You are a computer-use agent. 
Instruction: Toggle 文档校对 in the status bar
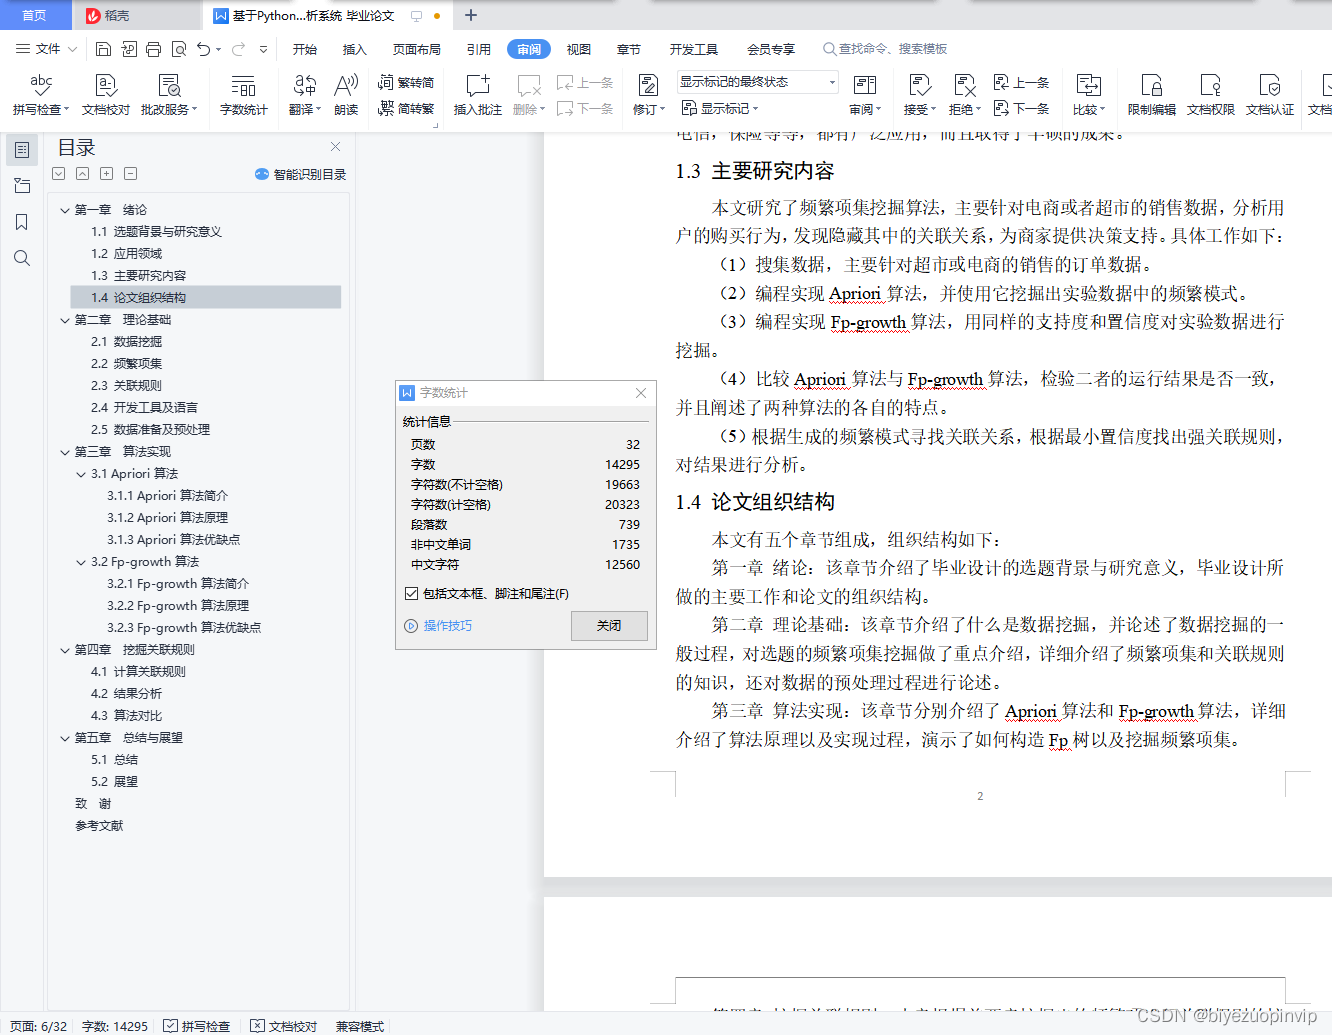284,1026
